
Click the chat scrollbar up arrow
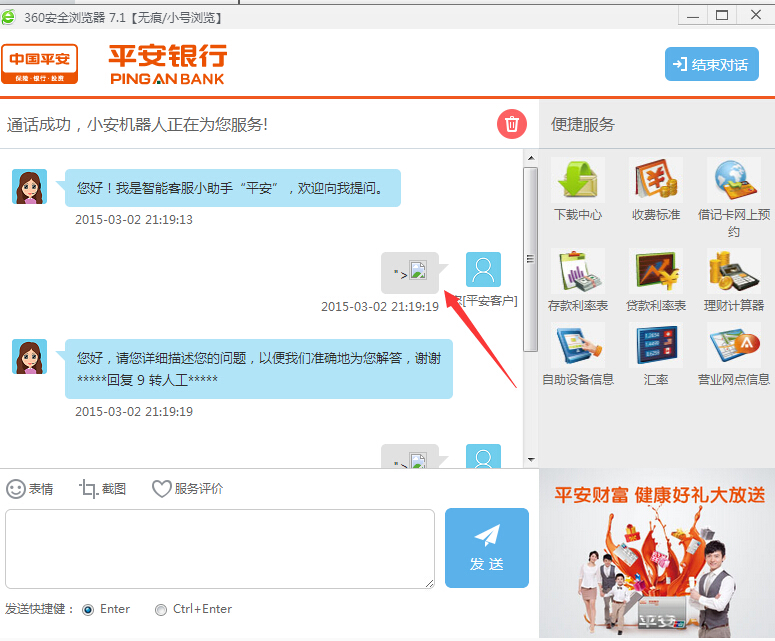tap(531, 158)
